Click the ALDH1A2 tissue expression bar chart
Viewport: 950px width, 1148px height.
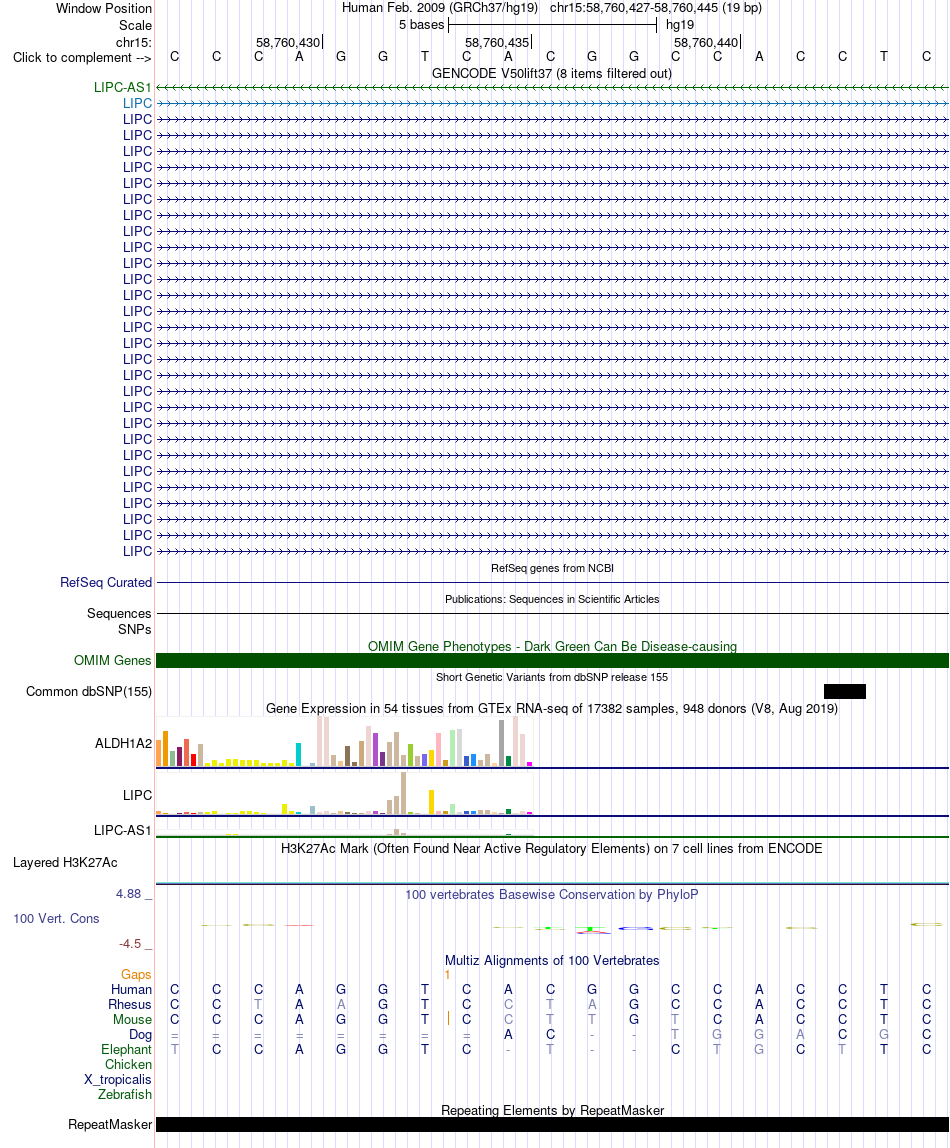(x=344, y=742)
